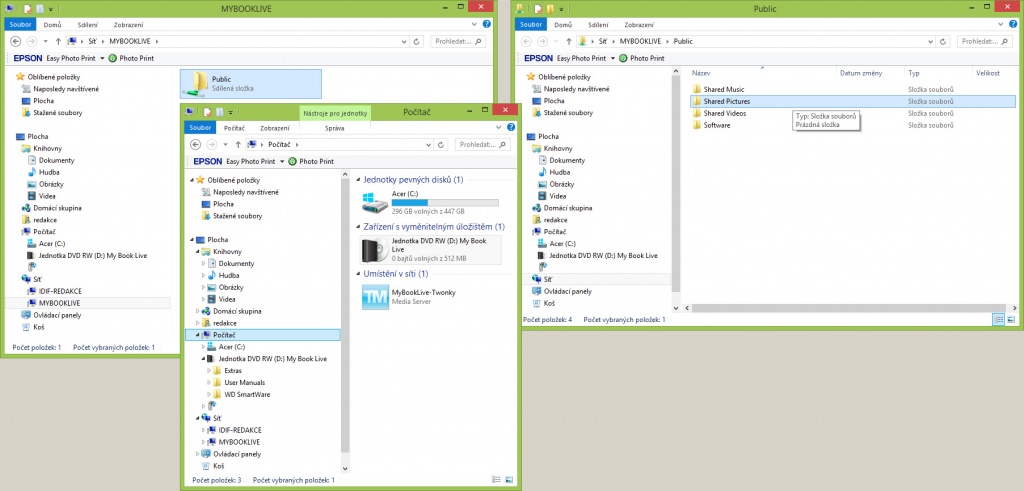This screenshot has width=1024, height=491.
Task: Switch to large icons view in Public window
Action: (1011, 319)
